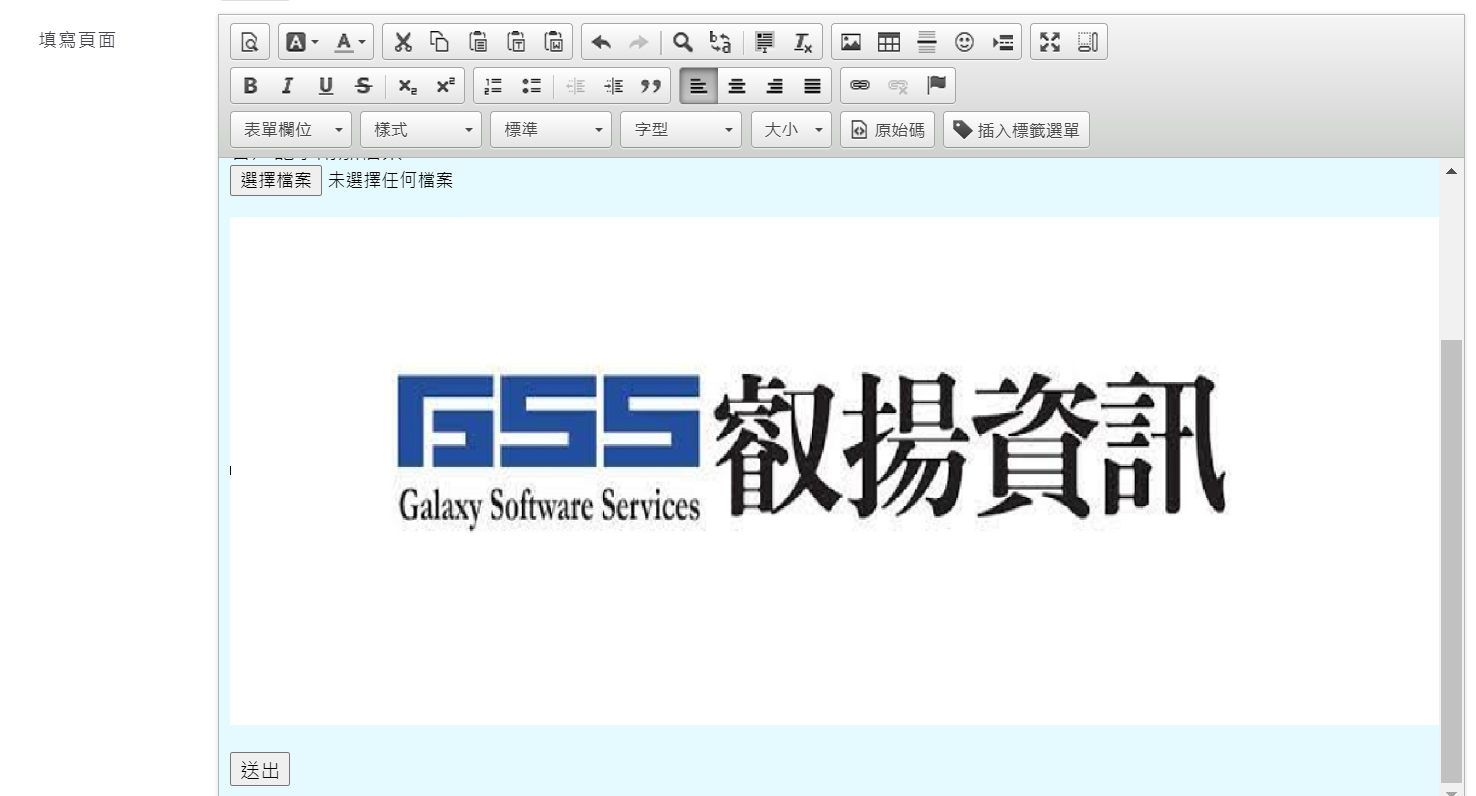The width and height of the screenshot is (1476, 796).
Task: Click the 未選擇任何檔案 file status text
Action: tap(391, 181)
